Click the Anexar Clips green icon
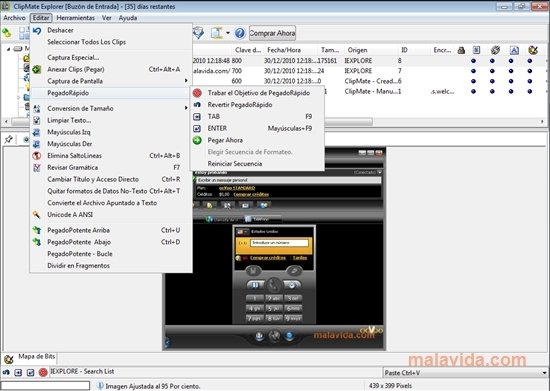 pos(37,69)
